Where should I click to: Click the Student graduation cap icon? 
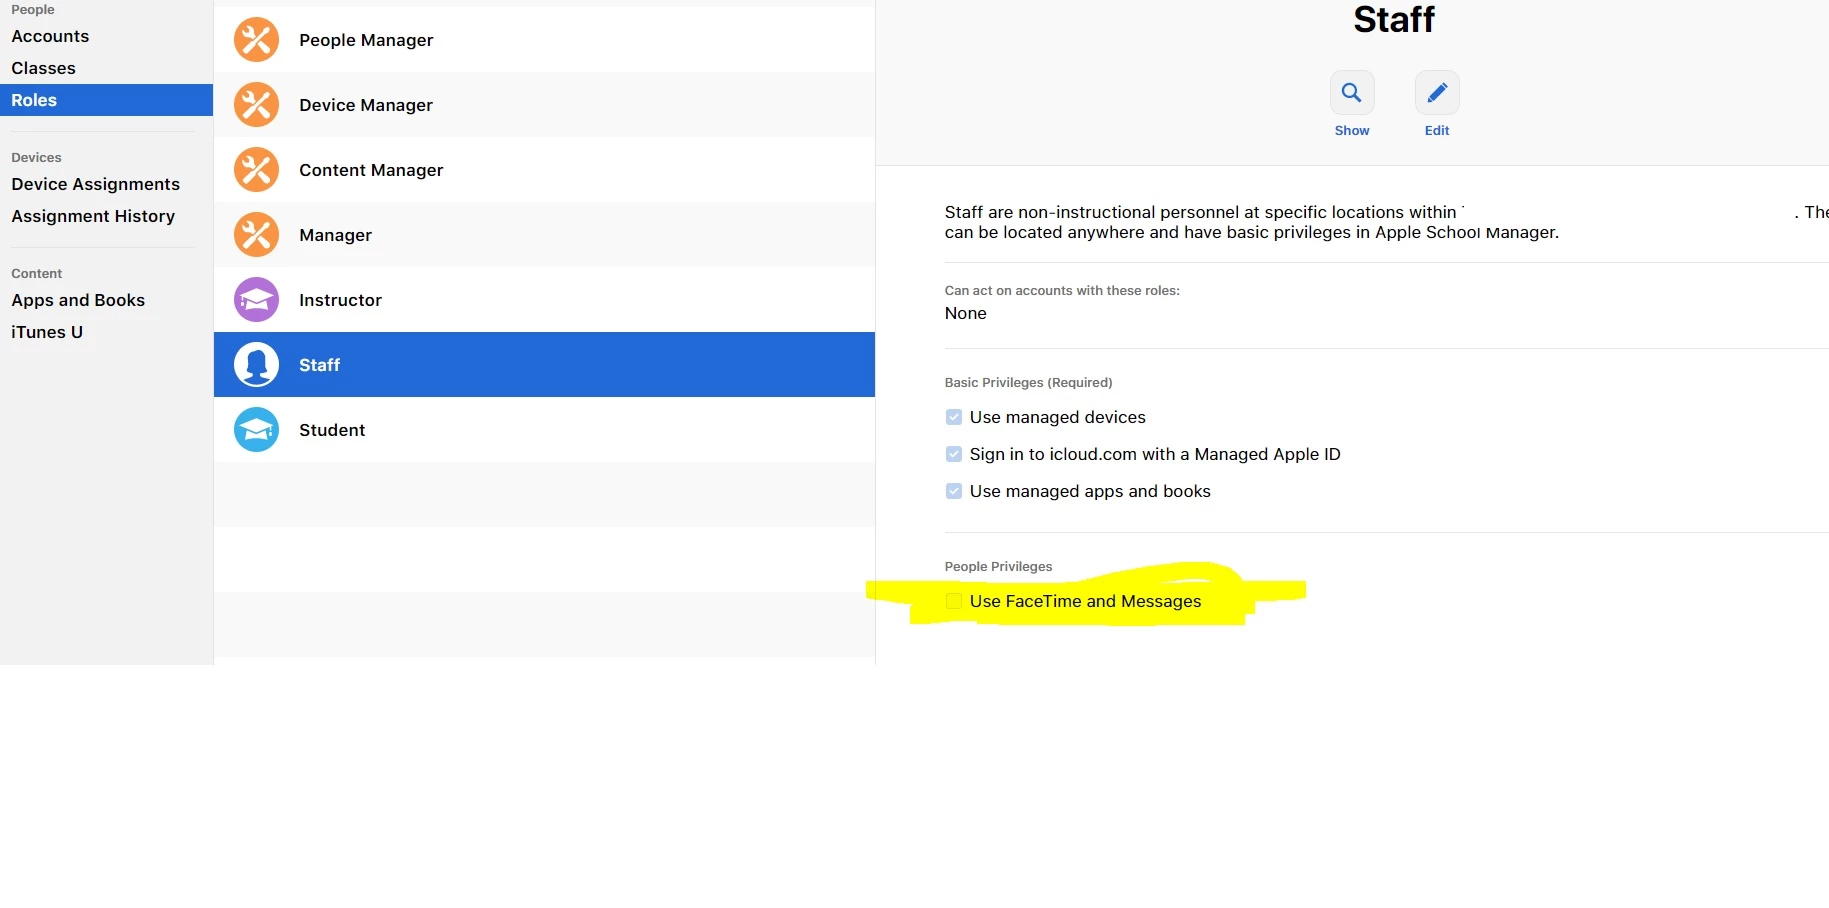click(x=256, y=430)
